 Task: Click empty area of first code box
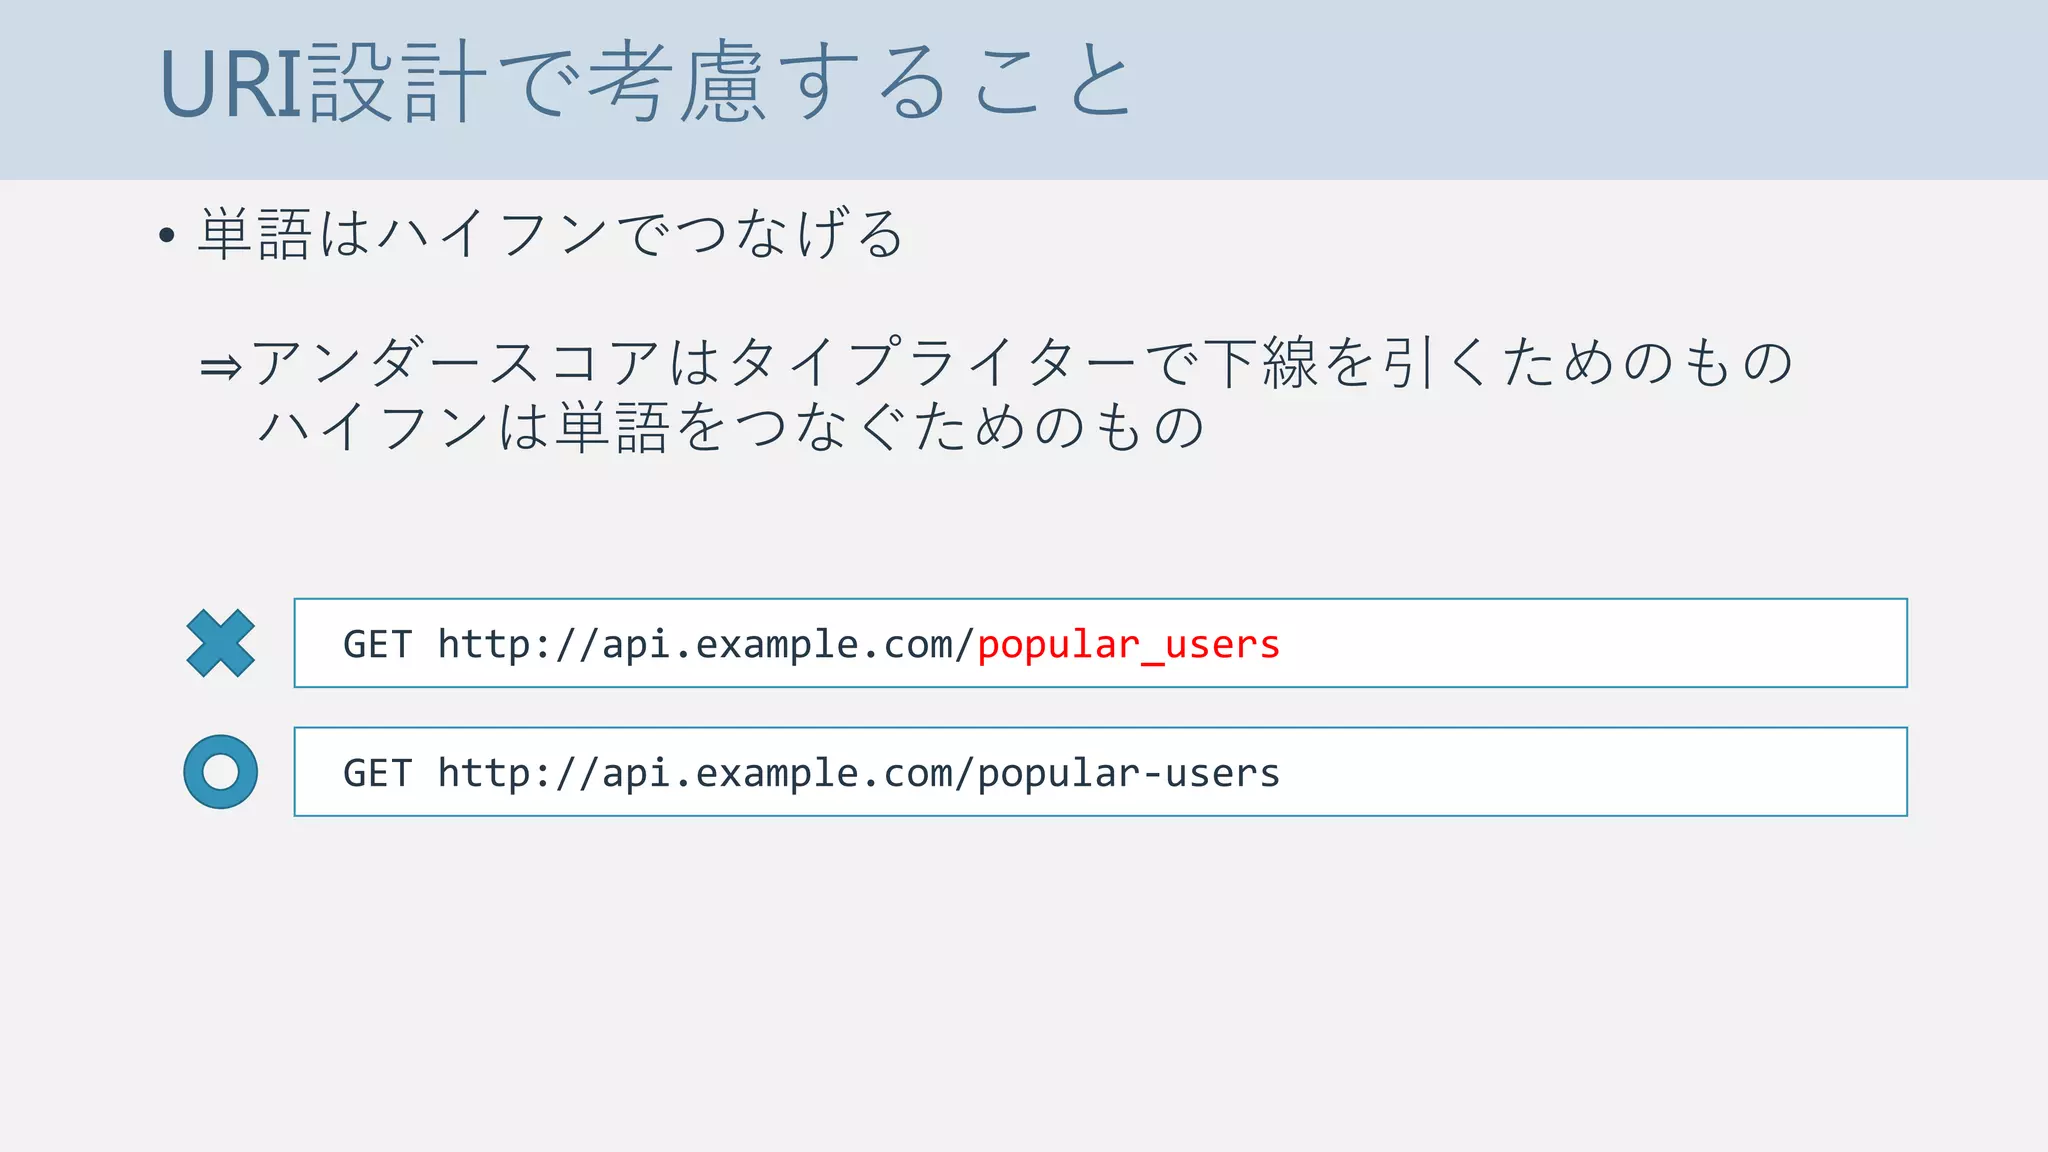tap(1600, 643)
